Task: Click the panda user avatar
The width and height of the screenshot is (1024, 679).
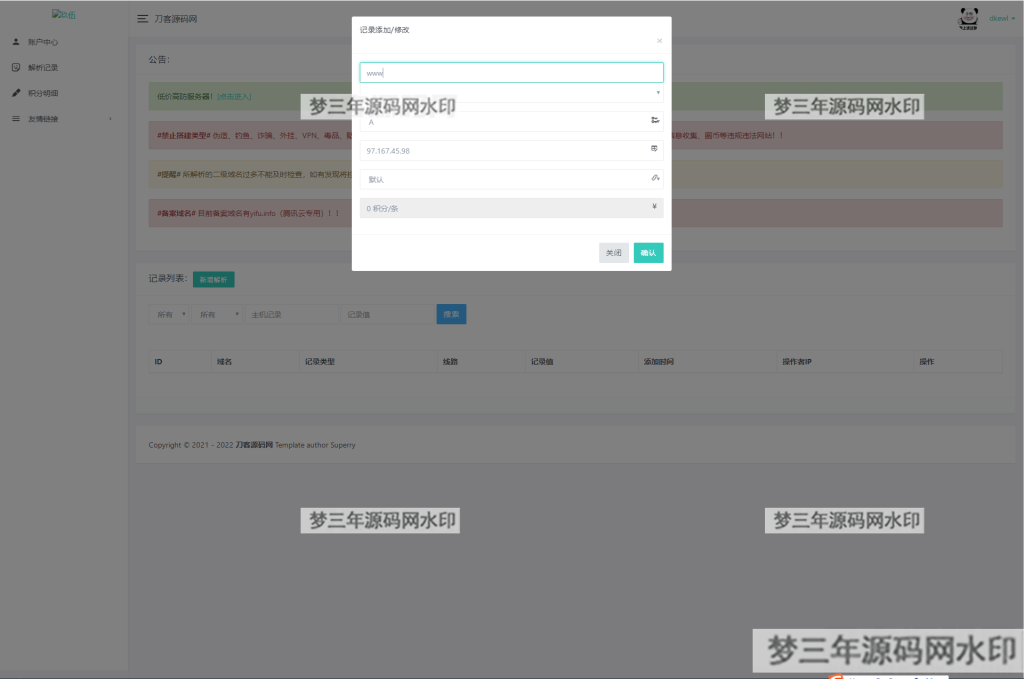Action: (968, 18)
